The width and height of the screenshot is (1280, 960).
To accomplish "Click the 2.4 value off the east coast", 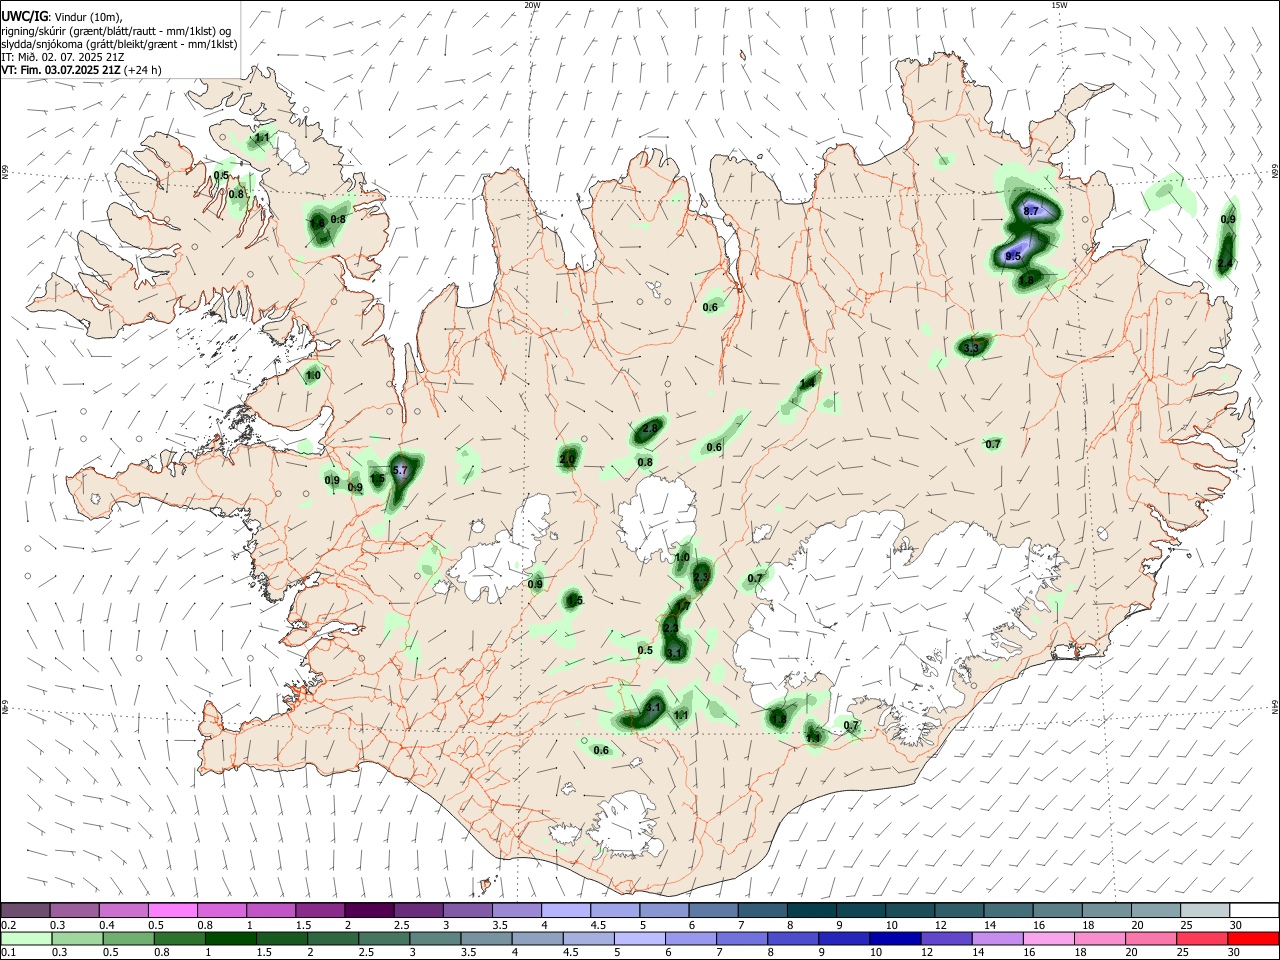I will pos(1225,264).
